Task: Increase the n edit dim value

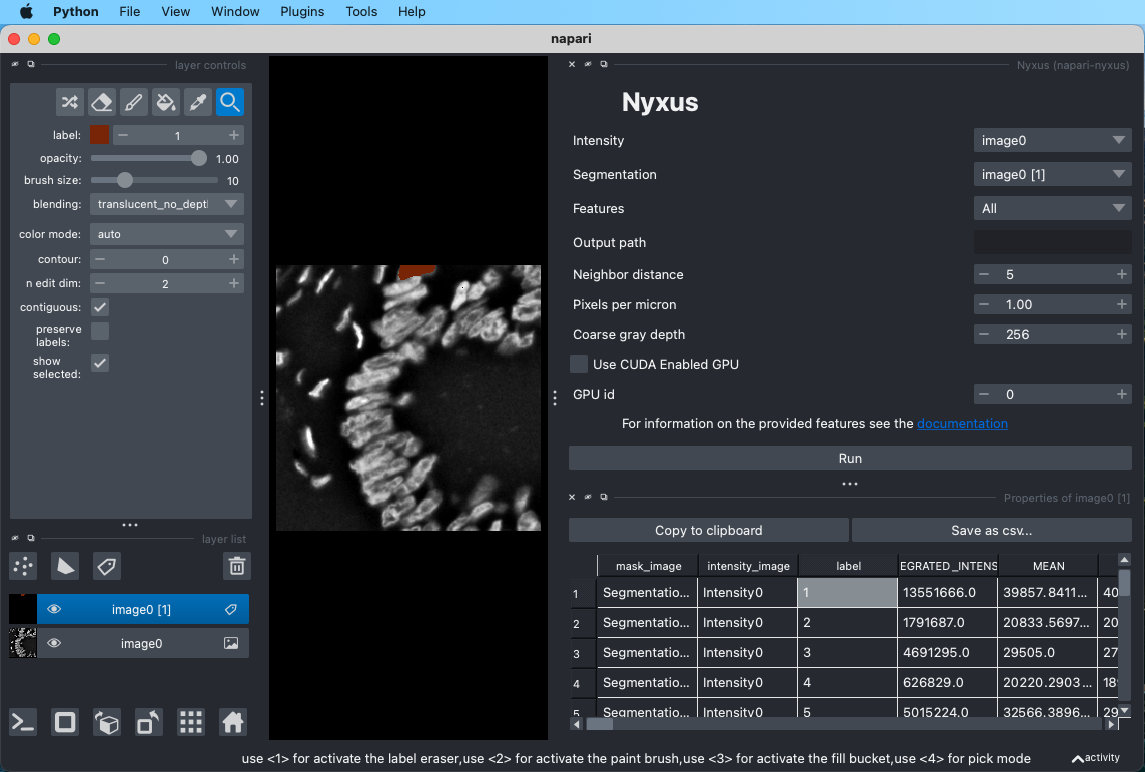Action: click(234, 283)
